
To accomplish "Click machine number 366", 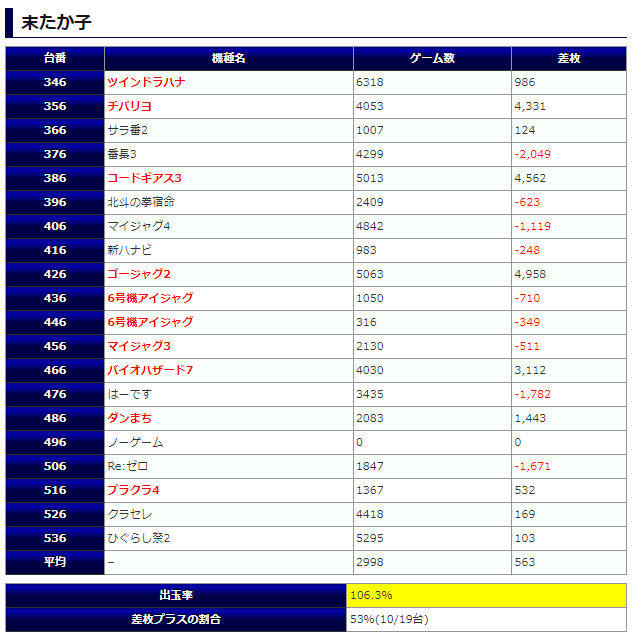I will 55,130.
